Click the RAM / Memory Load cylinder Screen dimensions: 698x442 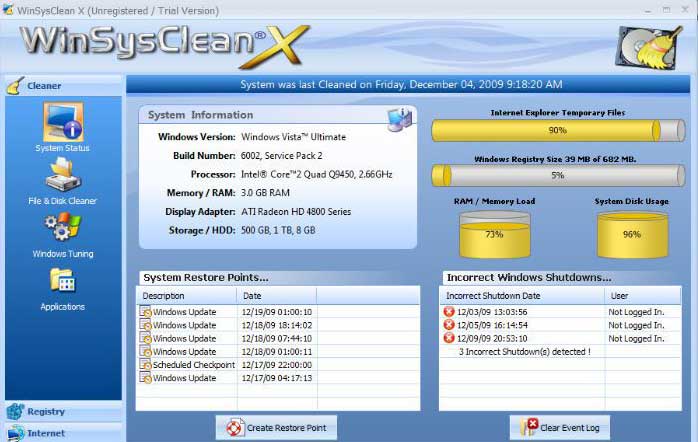(x=494, y=234)
